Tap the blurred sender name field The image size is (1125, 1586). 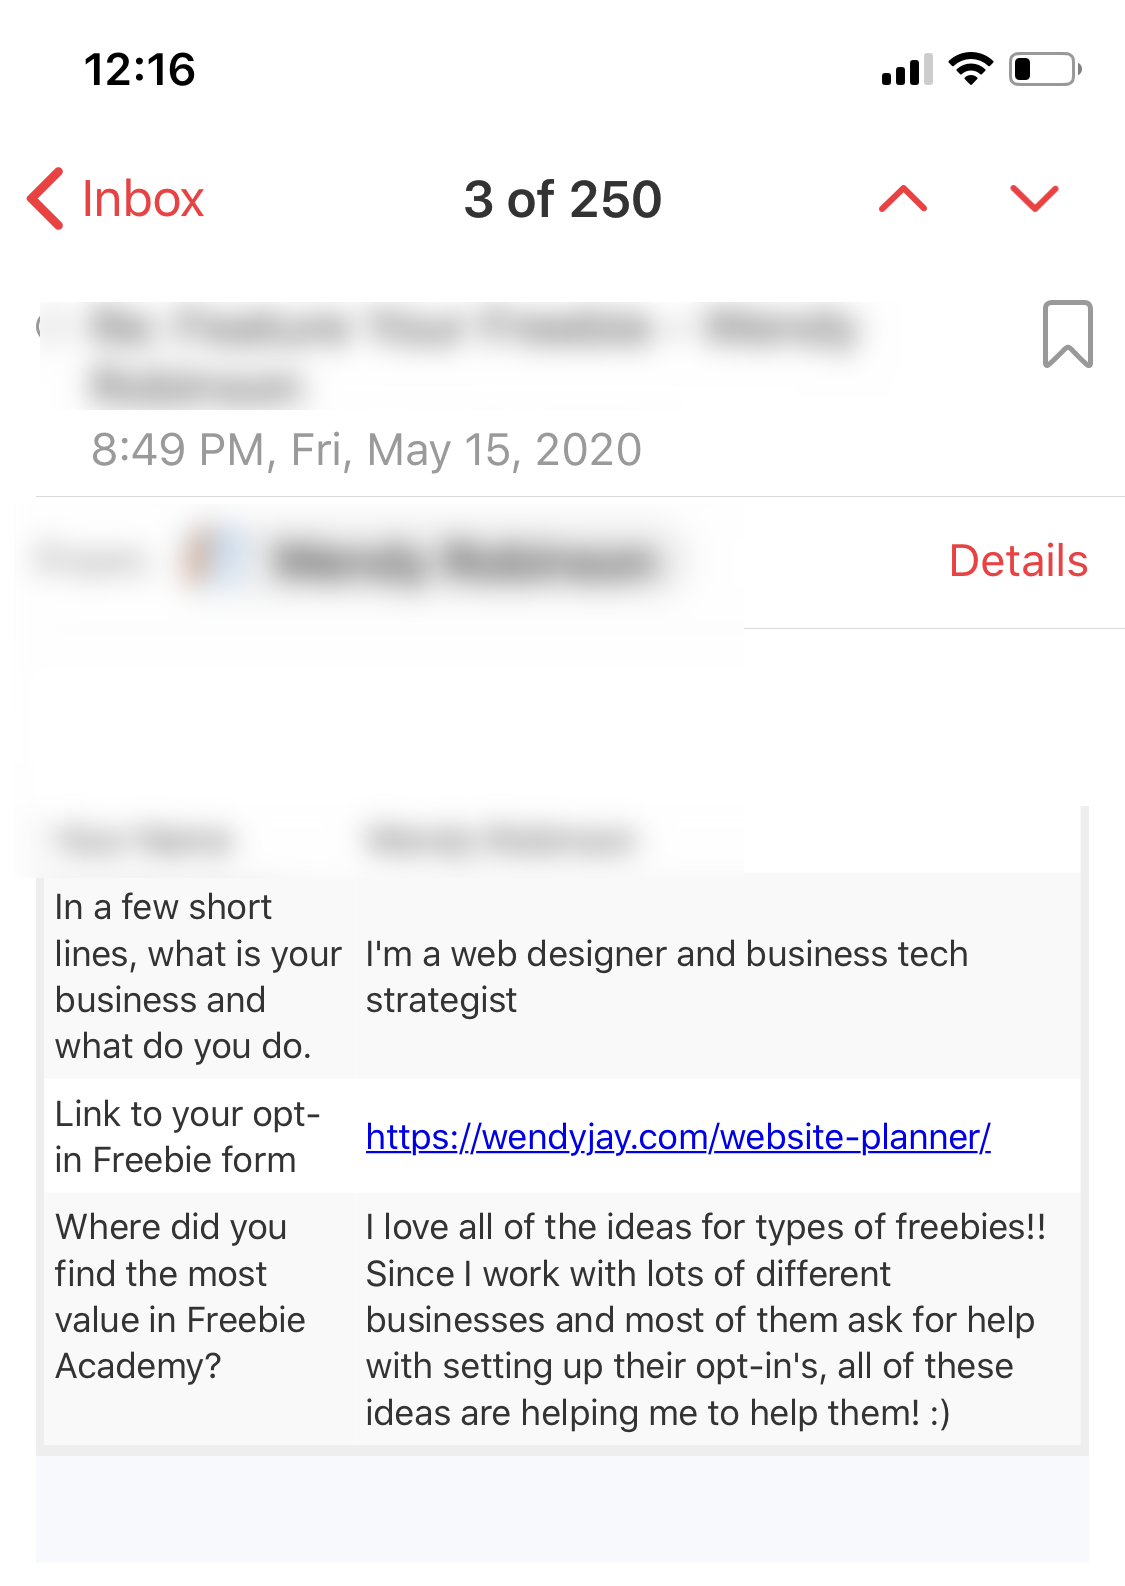click(465, 560)
